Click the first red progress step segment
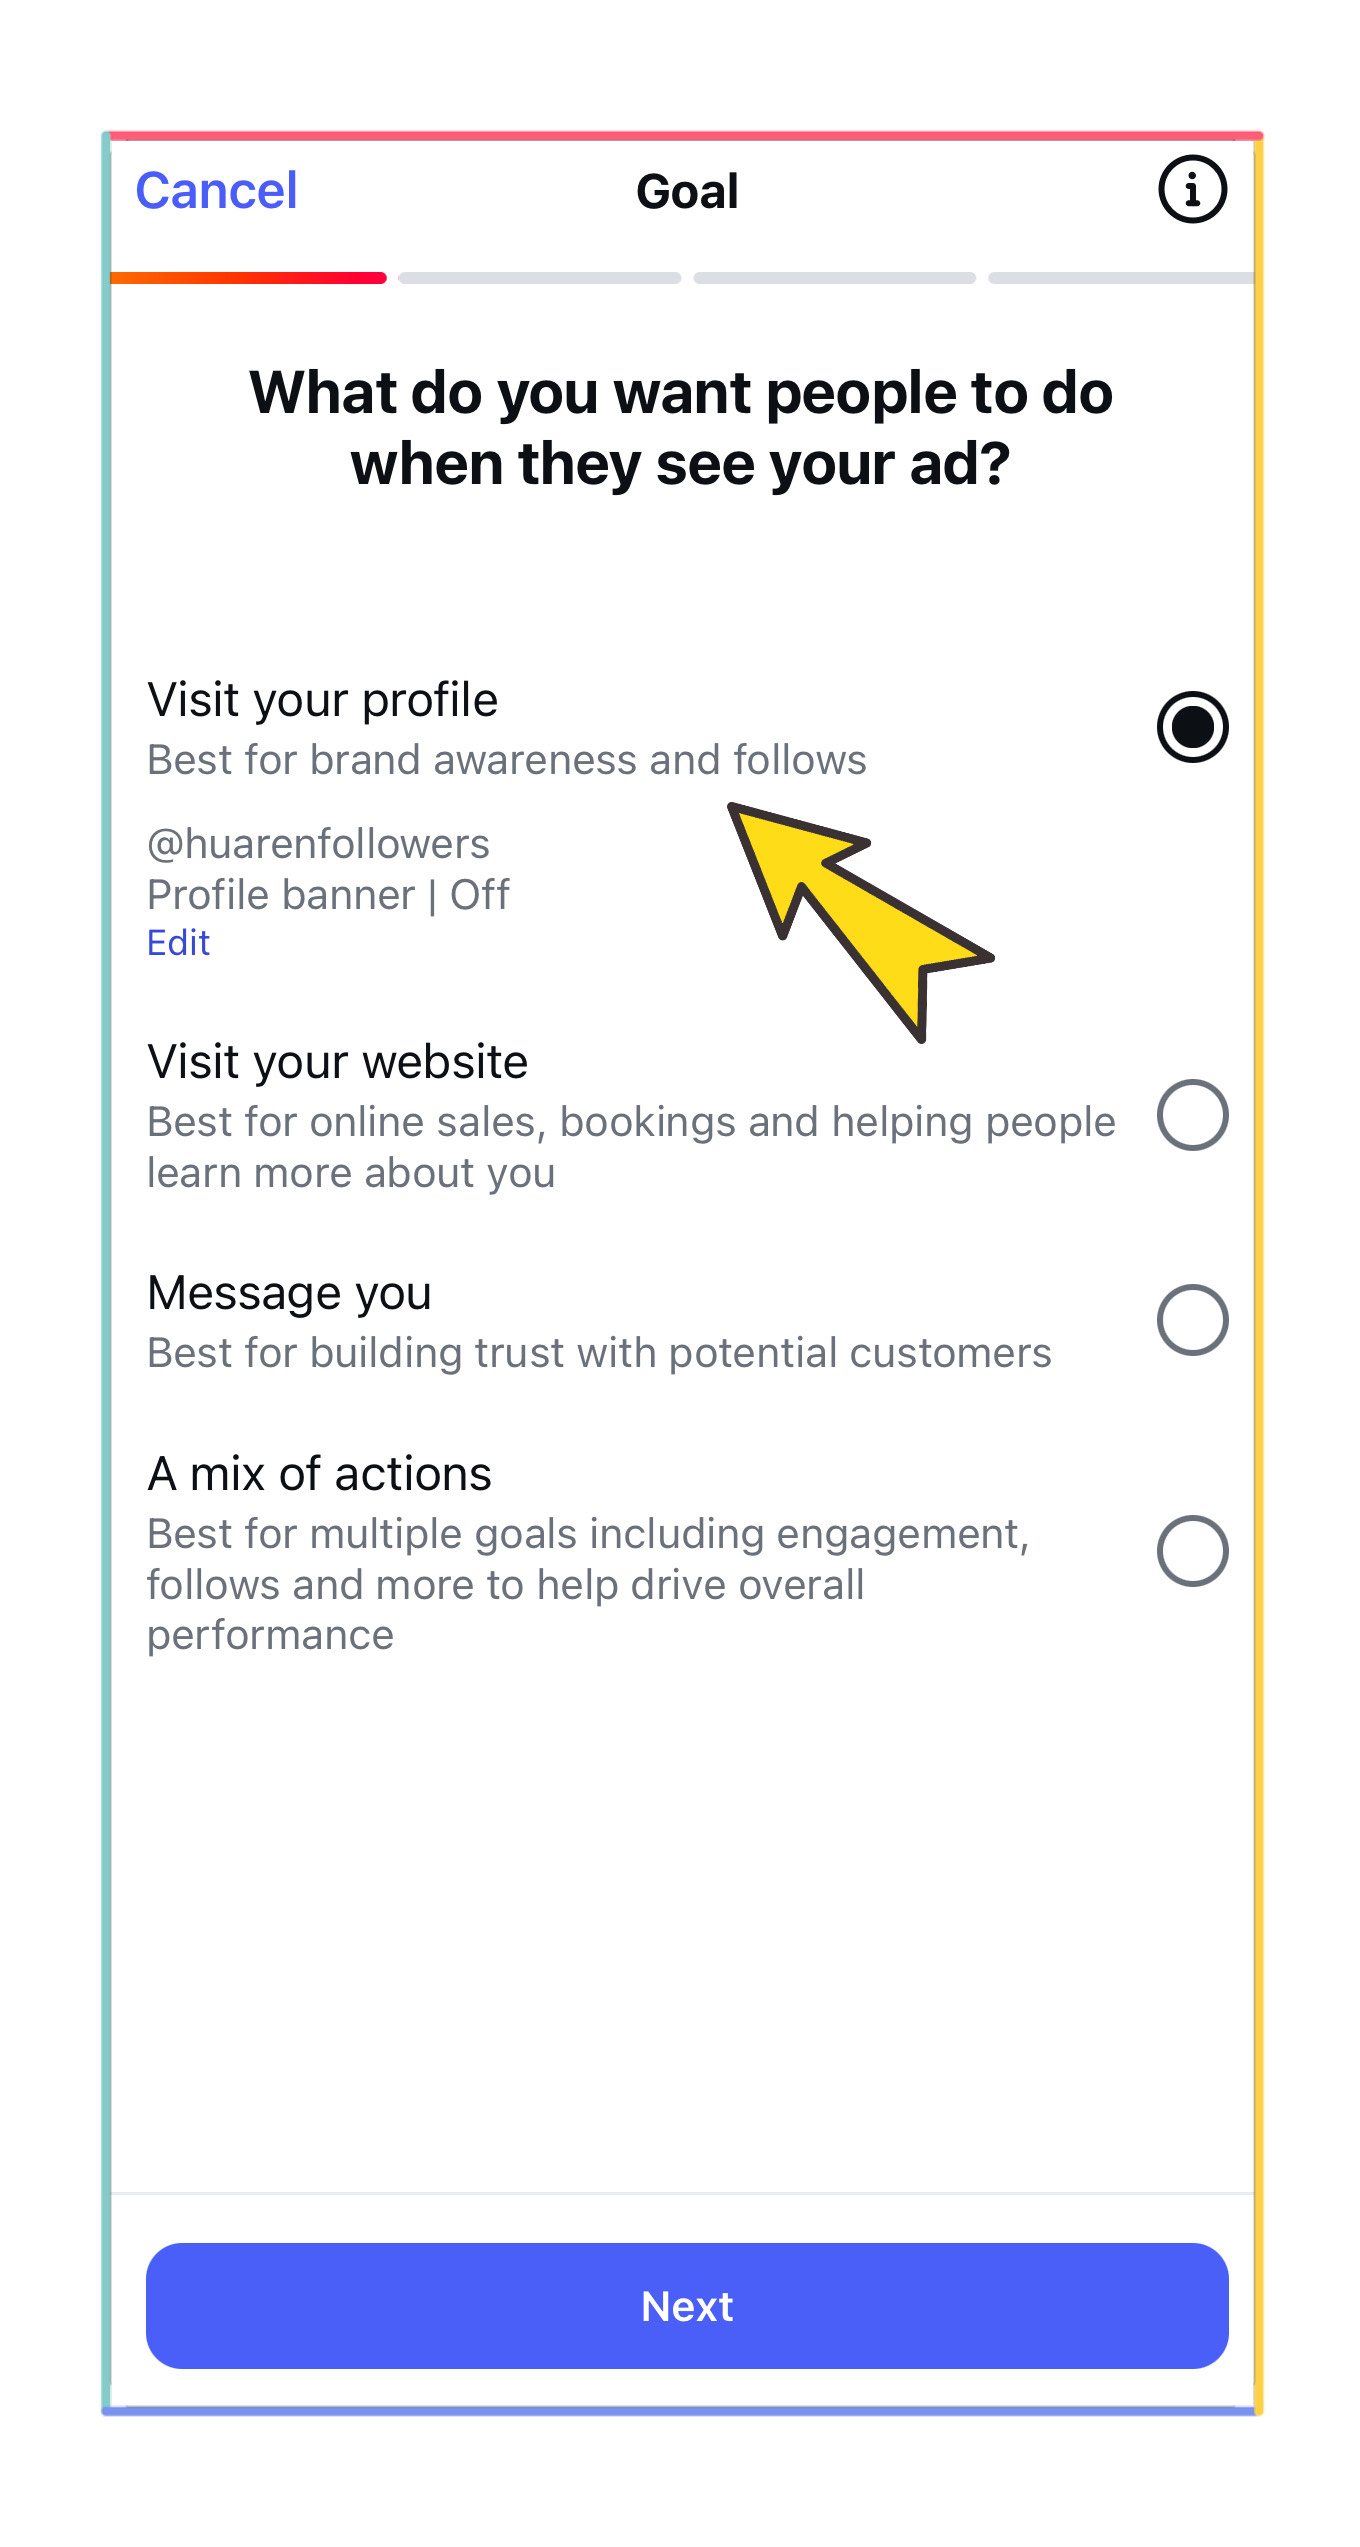Image resolution: width=1360 pixels, height=2547 pixels. tap(248, 278)
